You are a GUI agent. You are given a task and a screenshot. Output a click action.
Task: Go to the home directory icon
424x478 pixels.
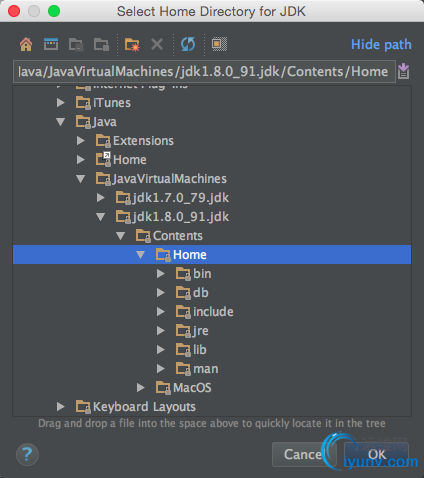coord(26,44)
